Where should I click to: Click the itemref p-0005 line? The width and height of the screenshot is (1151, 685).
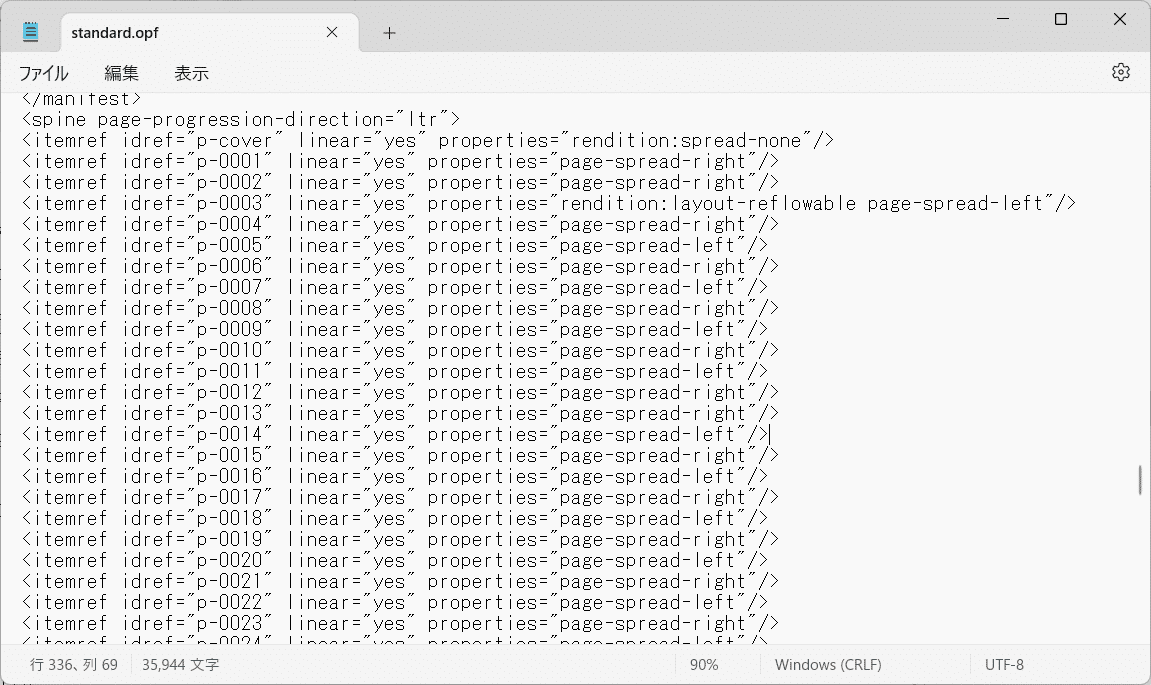(x=395, y=245)
